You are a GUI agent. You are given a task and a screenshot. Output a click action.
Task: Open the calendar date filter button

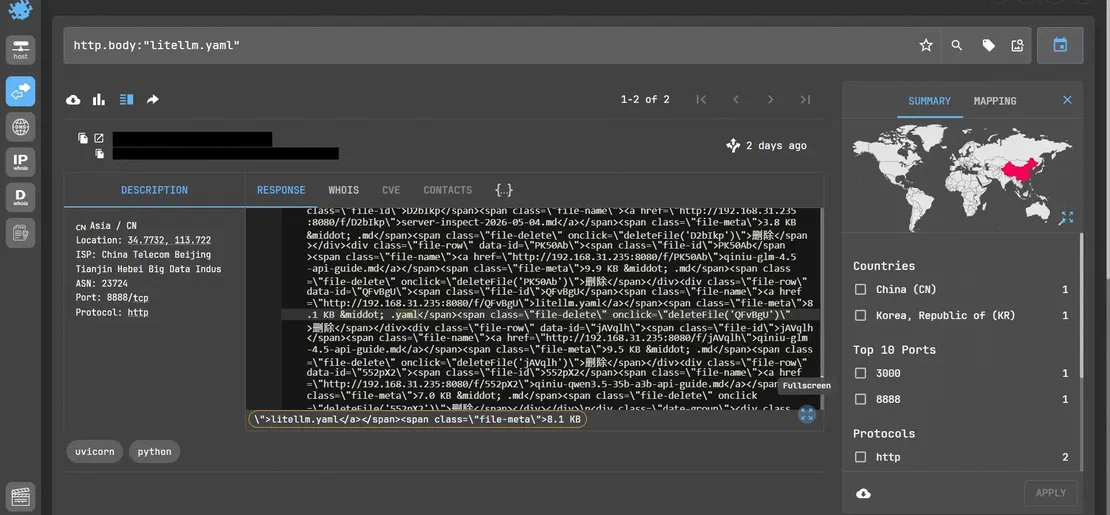1060,45
